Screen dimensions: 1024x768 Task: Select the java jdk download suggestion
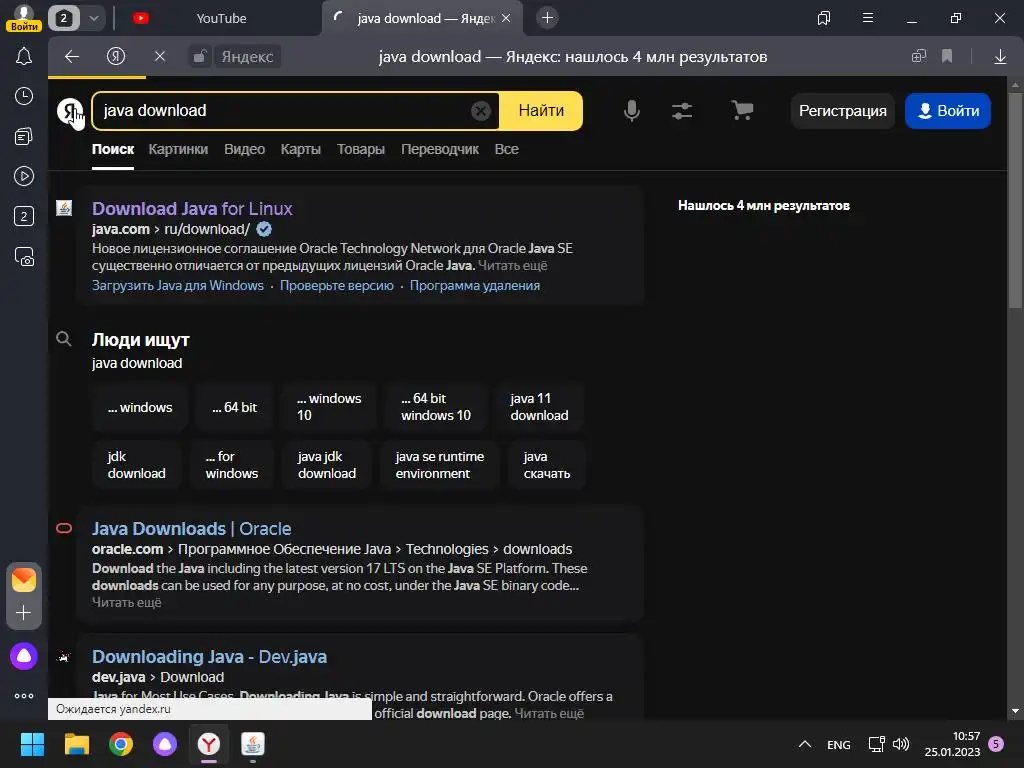[327, 465]
